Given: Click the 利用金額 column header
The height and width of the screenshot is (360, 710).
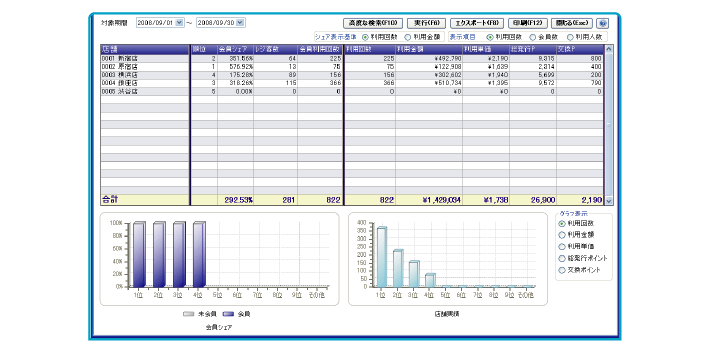Looking at the screenshot, I should (x=429, y=49).
